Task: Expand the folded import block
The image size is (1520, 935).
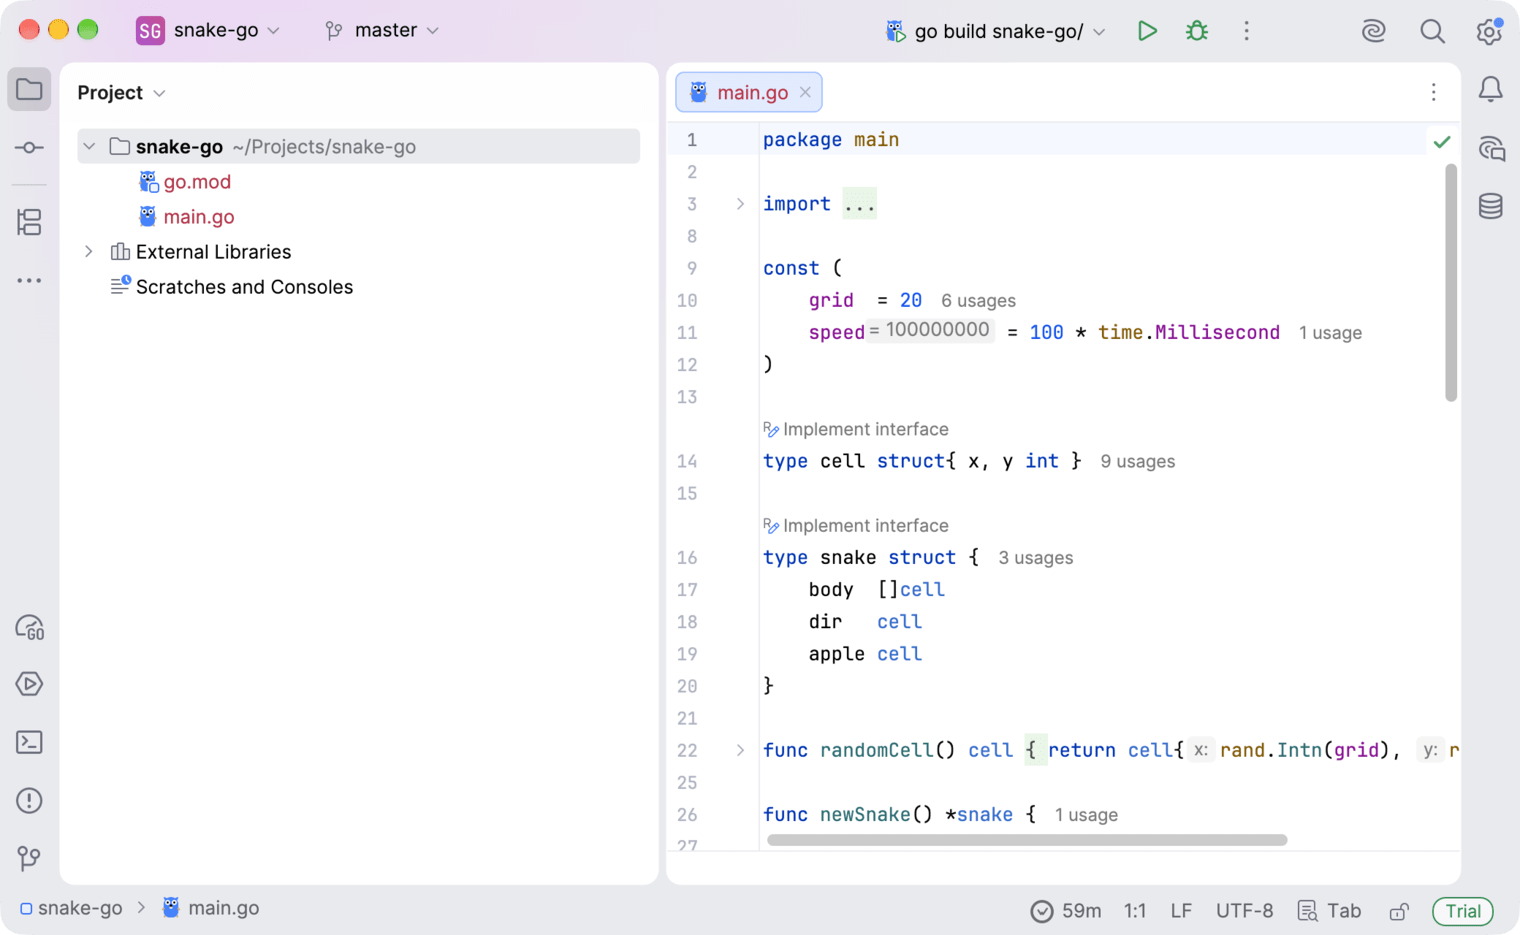Action: click(740, 204)
